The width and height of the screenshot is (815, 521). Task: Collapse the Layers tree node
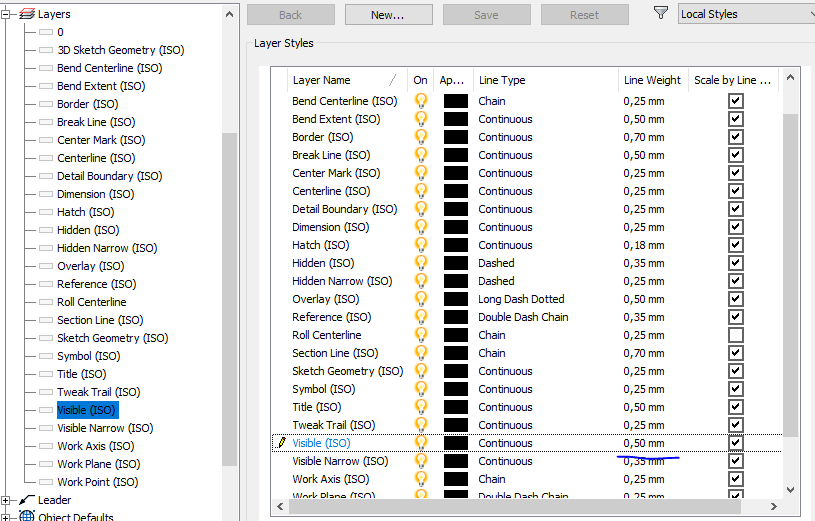(6, 15)
